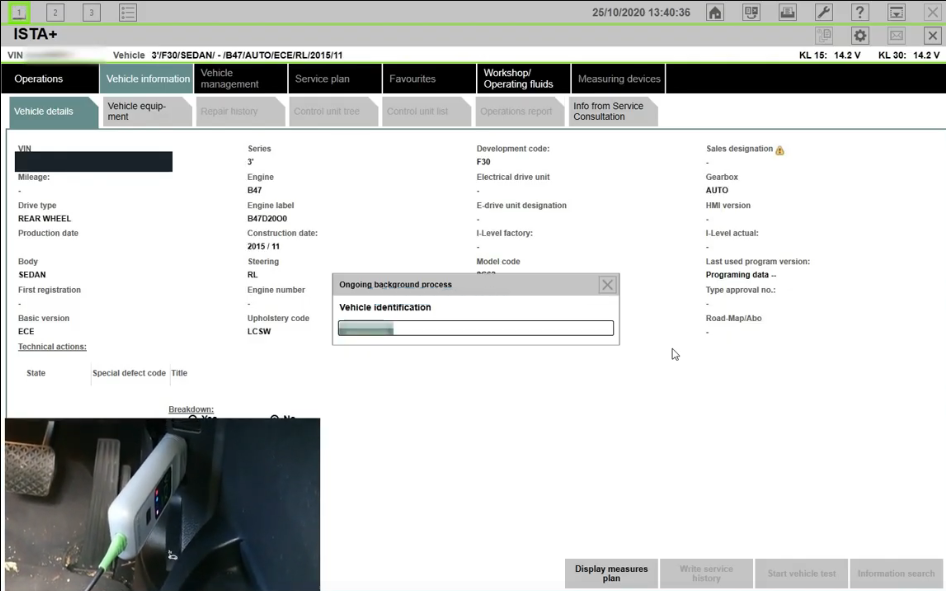Switch to the Control unit list sub-tab
This screenshot has height=591, width=946.
coord(427,112)
